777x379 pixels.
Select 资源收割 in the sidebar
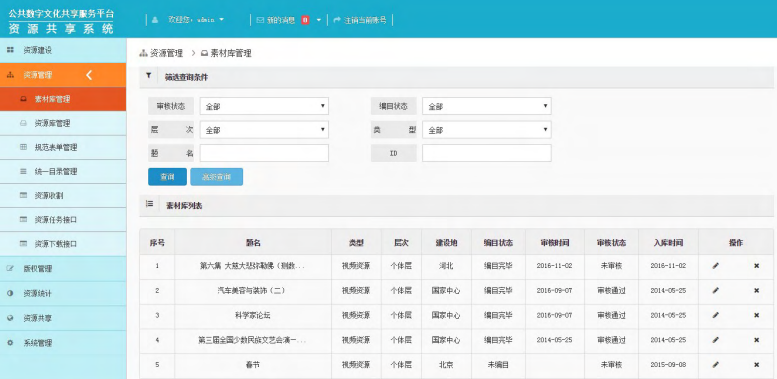tap(63, 196)
